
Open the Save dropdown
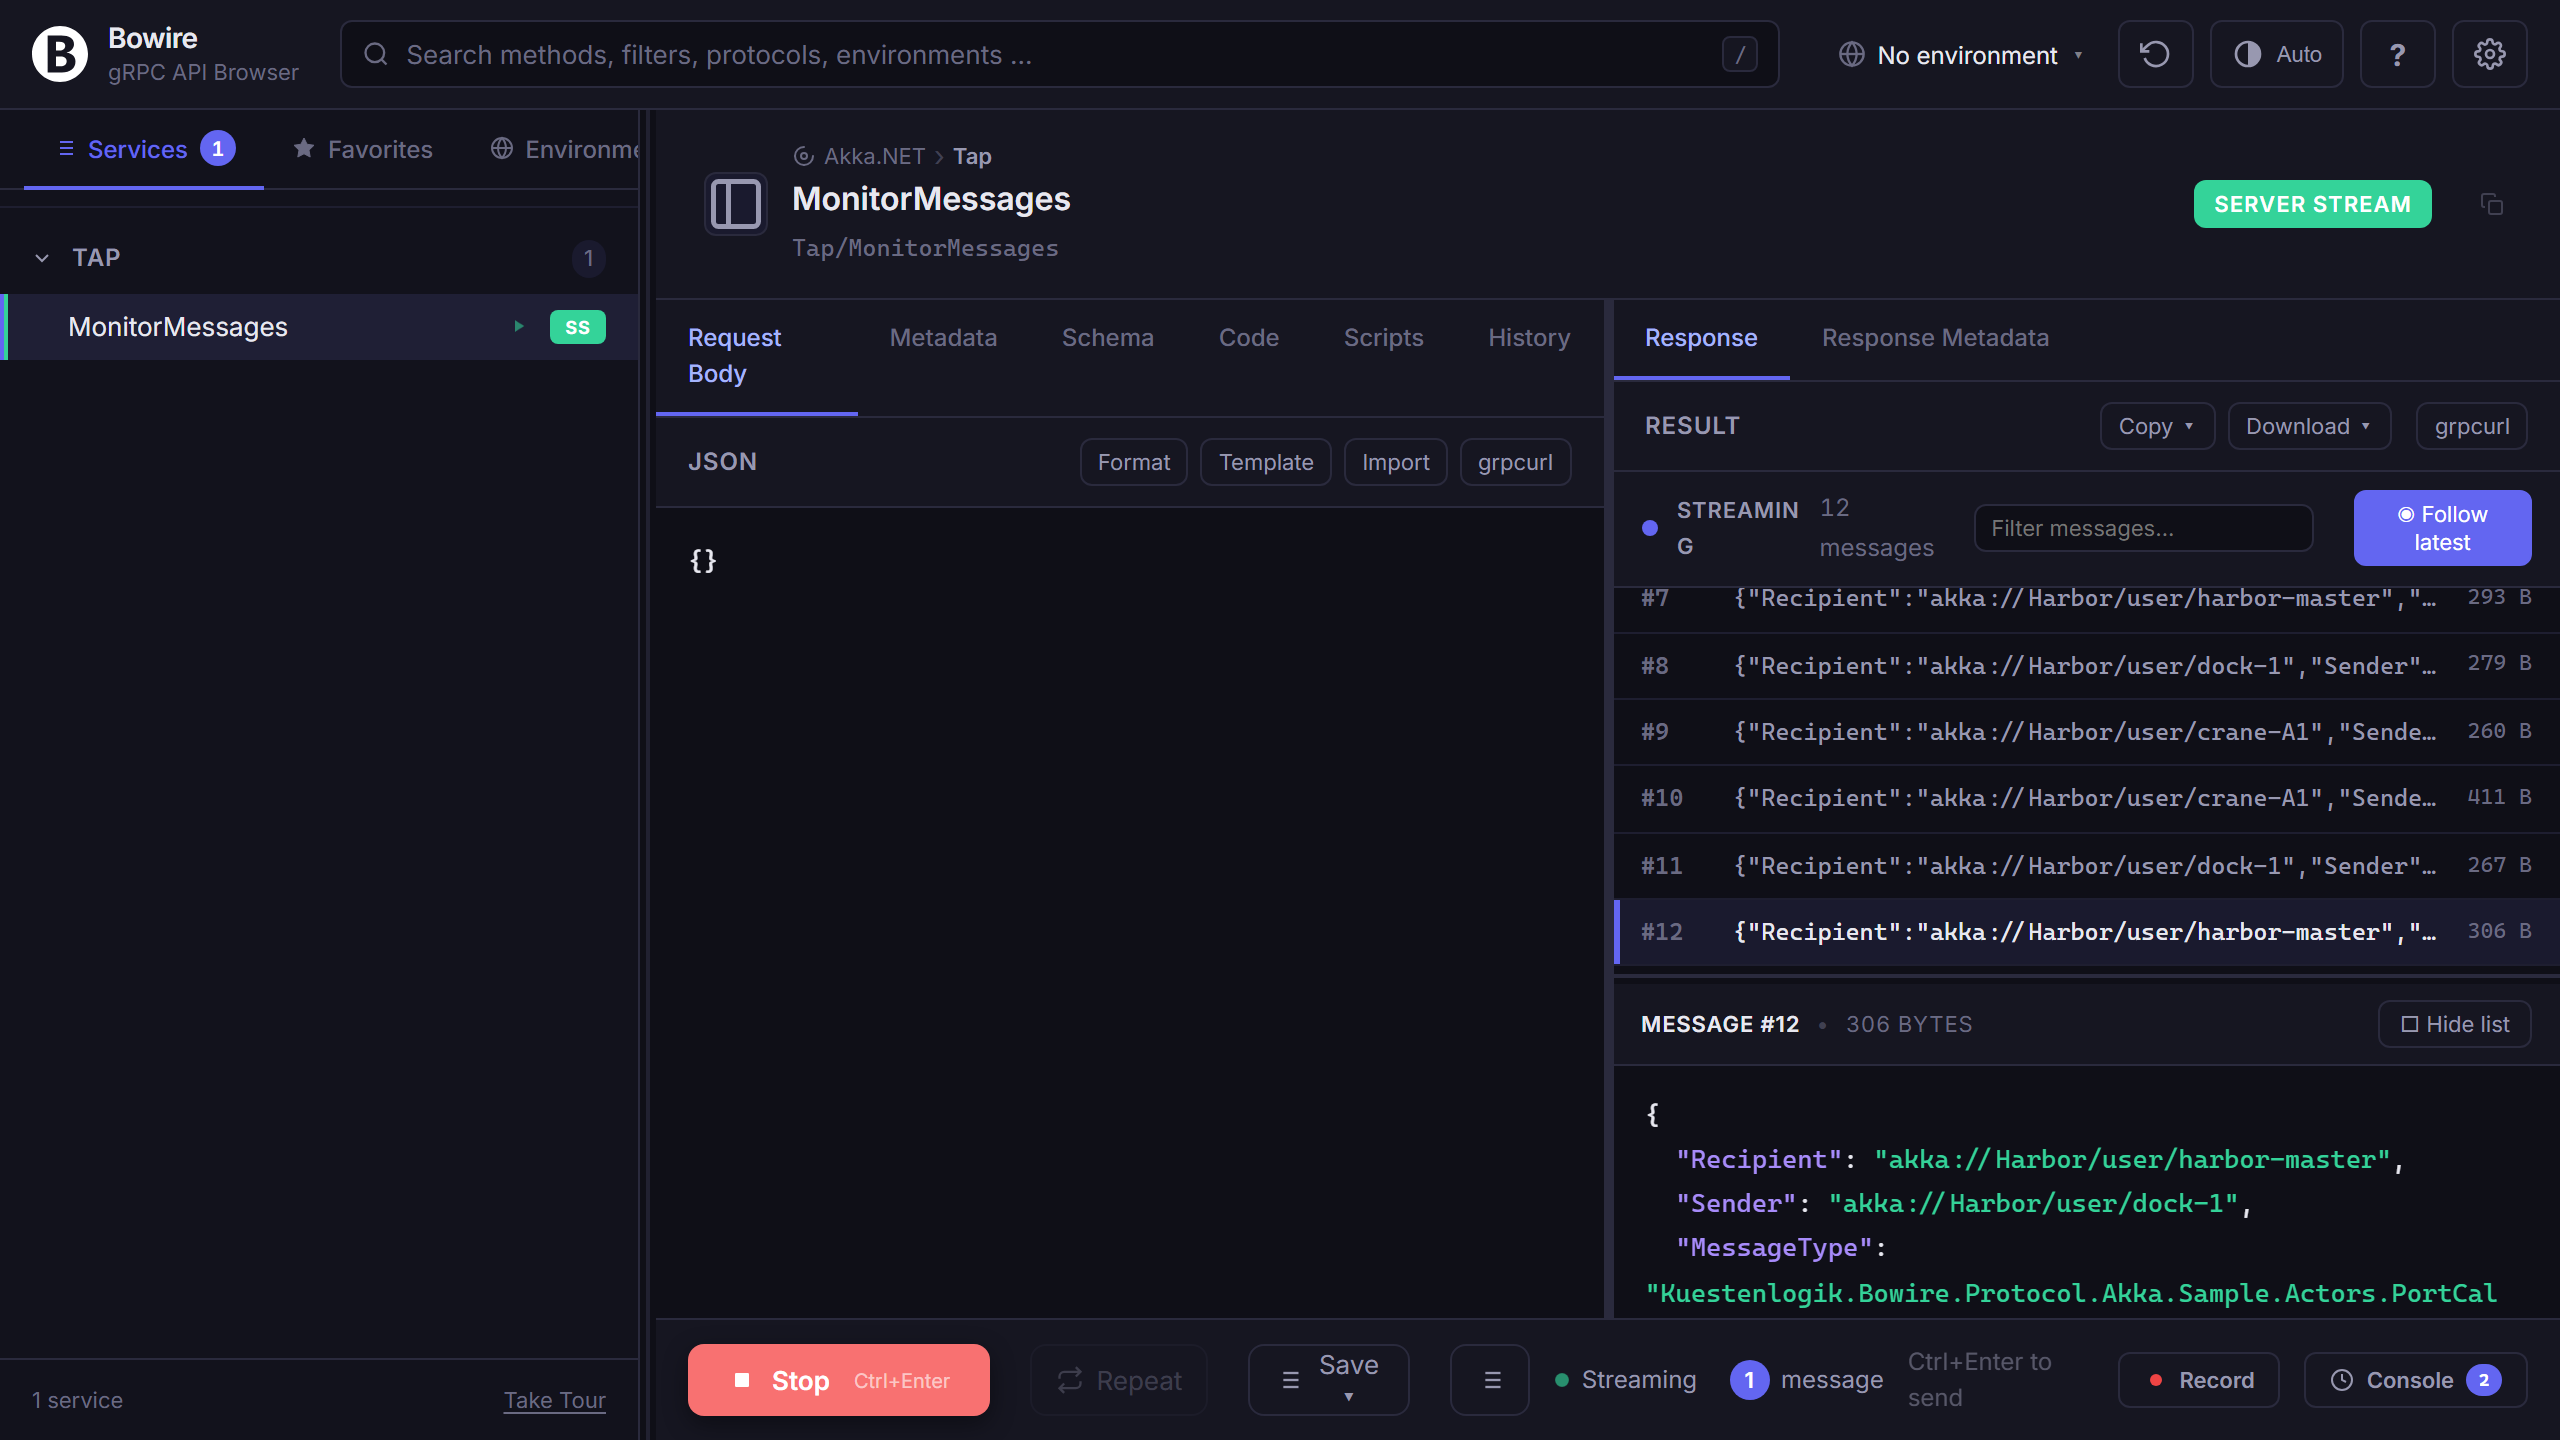pyautogui.click(x=1329, y=1380)
